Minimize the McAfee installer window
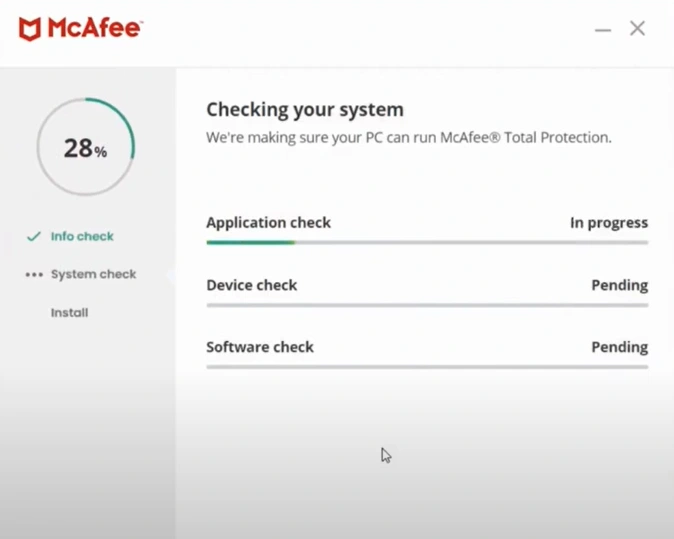Image resolution: width=674 pixels, height=539 pixels. coord(603,30)
